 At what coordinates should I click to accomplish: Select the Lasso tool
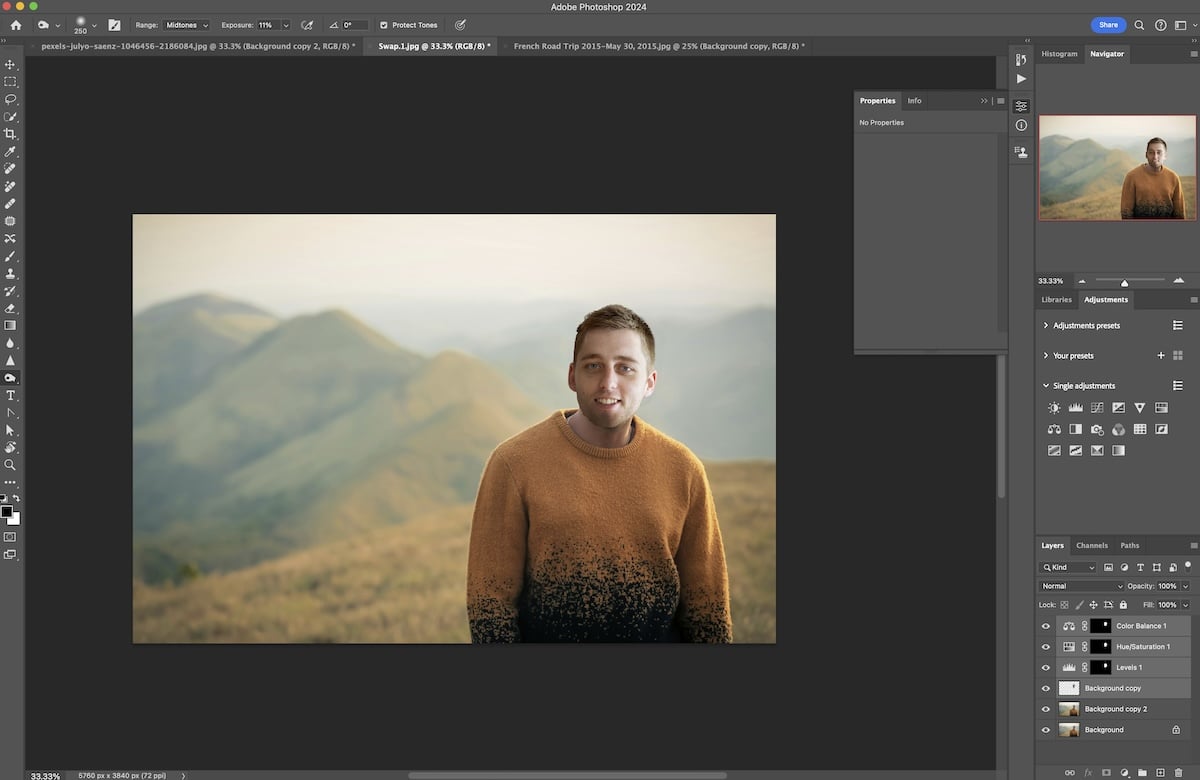11,100
